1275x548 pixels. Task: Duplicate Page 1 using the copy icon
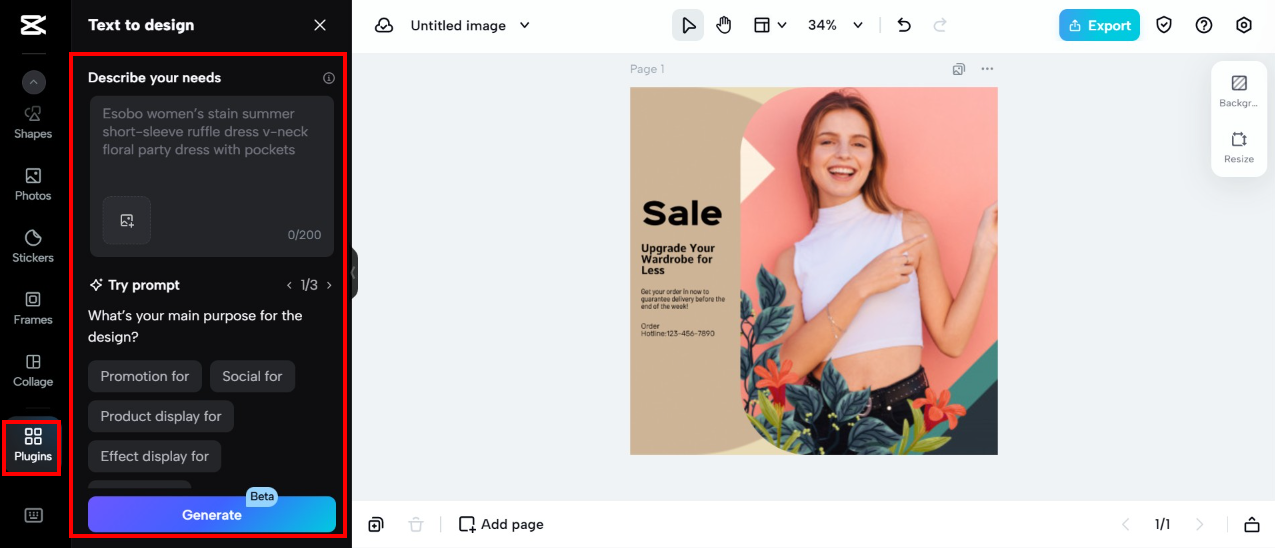[959, 69]
